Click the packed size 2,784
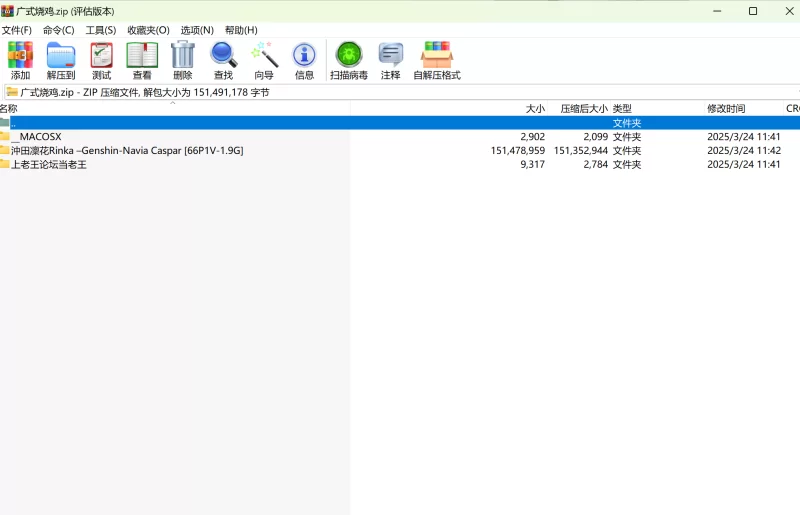 [x=596, y=164]
